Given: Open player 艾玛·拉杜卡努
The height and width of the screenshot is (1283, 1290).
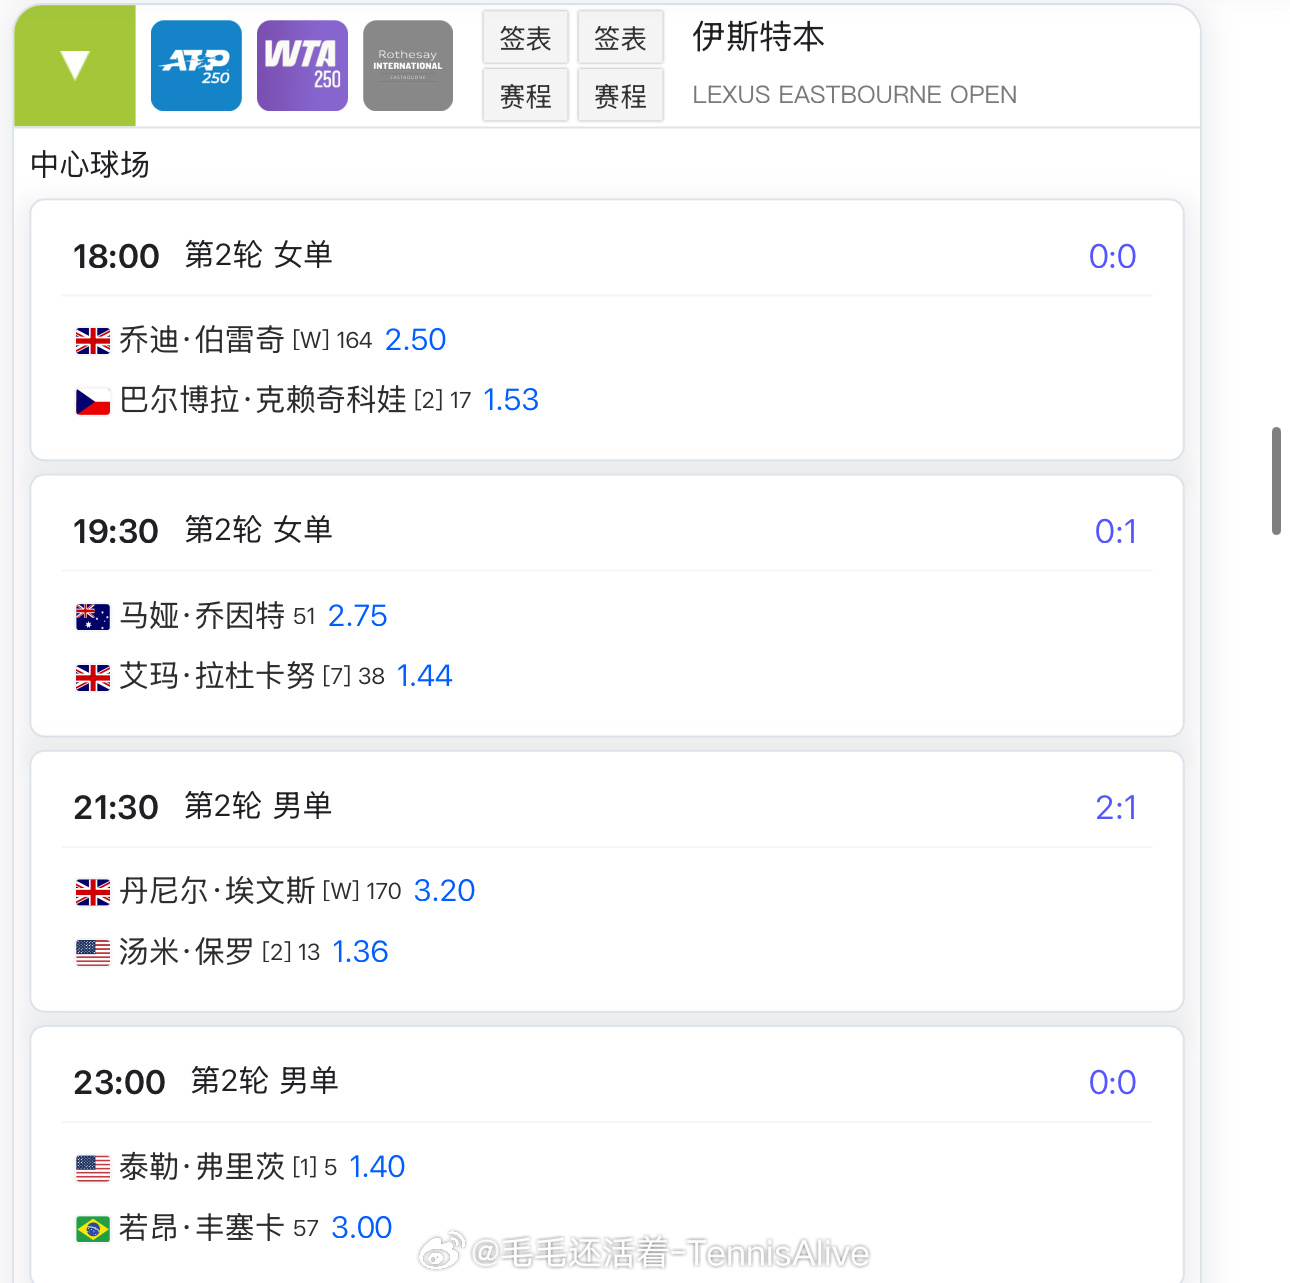Looking at the screenshot, I should click(x=217, y=676).
